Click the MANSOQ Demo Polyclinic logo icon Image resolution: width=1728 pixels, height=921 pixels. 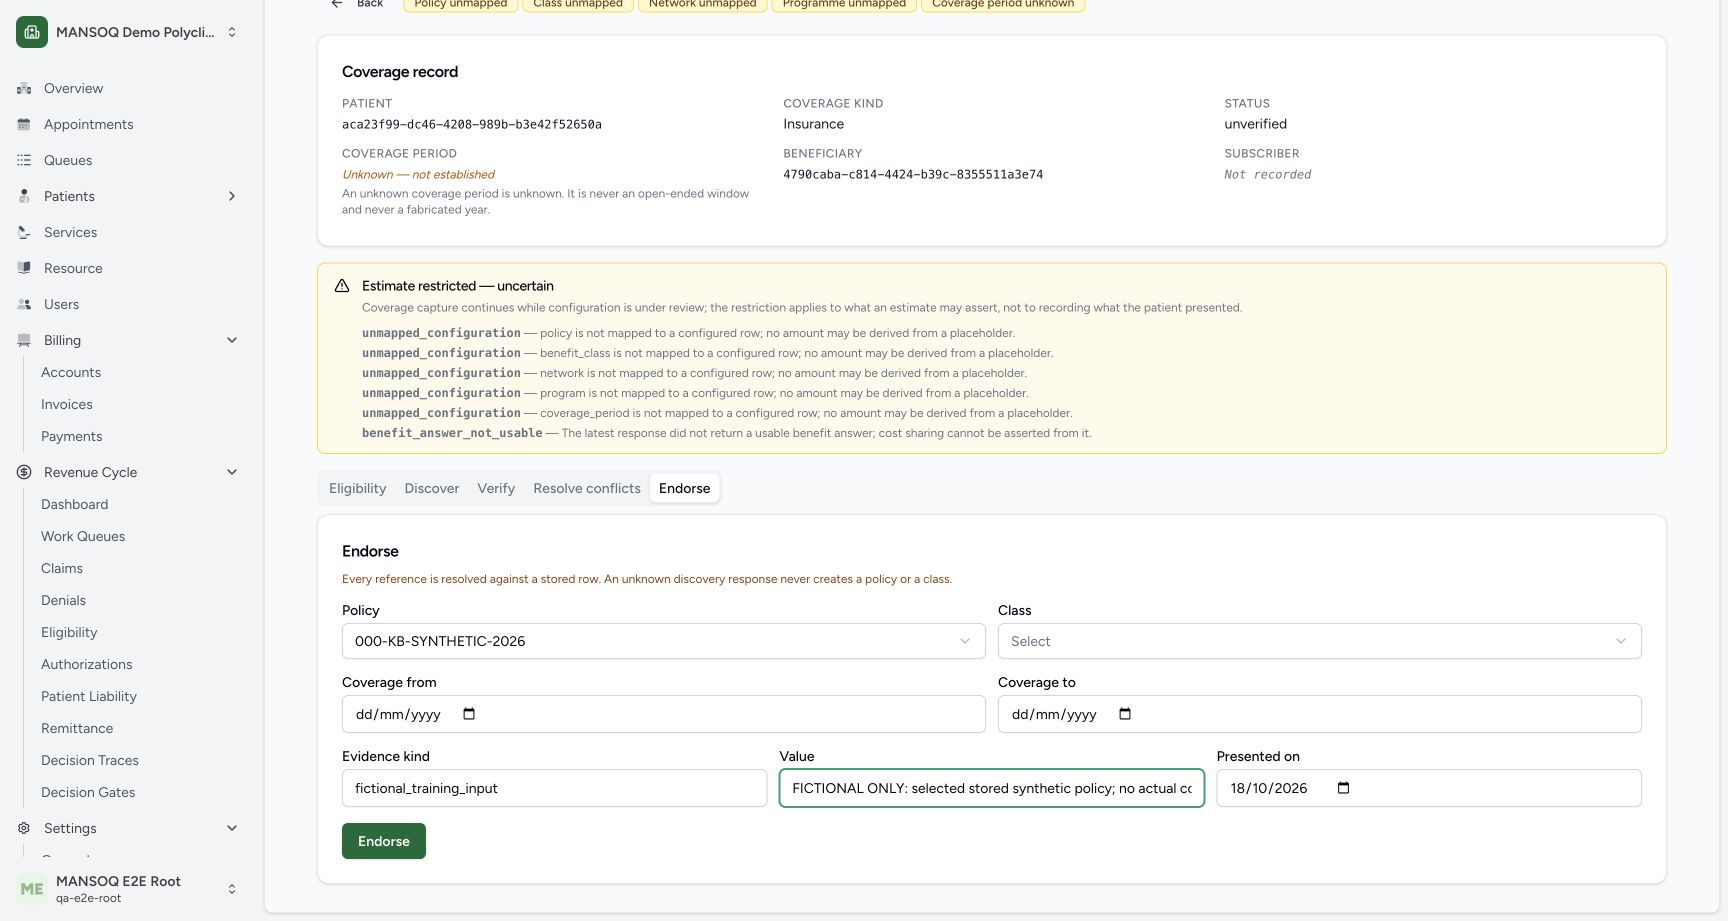point(32,32)
